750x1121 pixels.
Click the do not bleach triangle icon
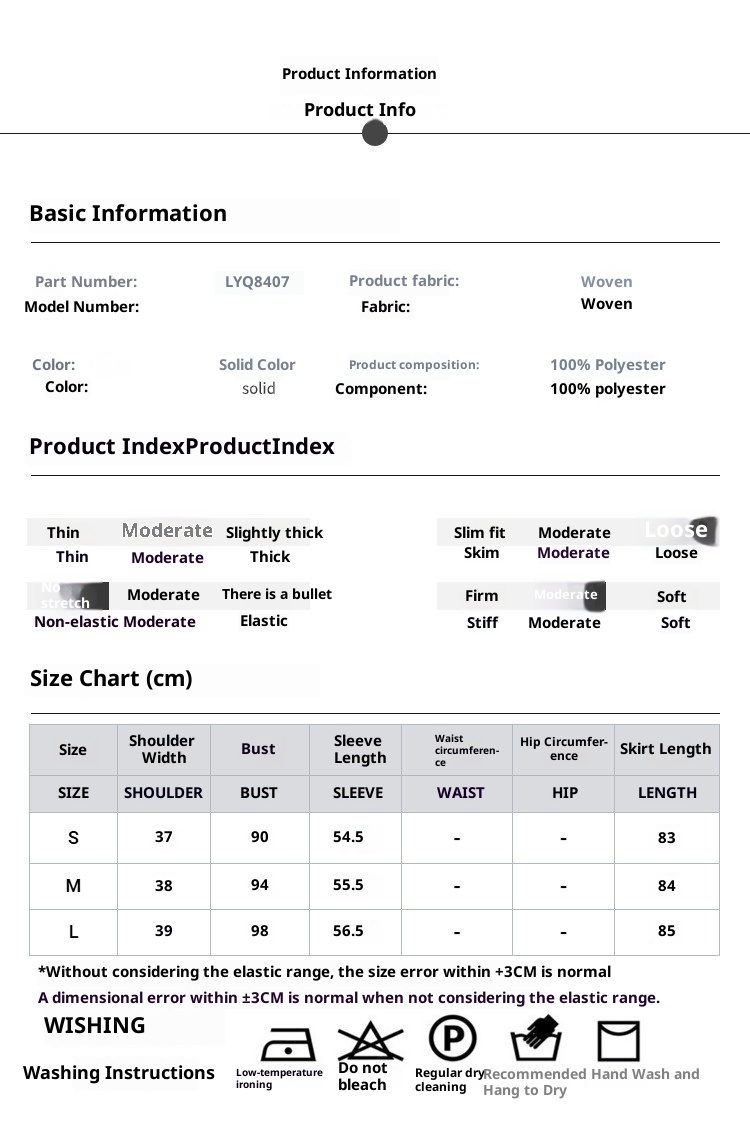[x=370, y=1040]
